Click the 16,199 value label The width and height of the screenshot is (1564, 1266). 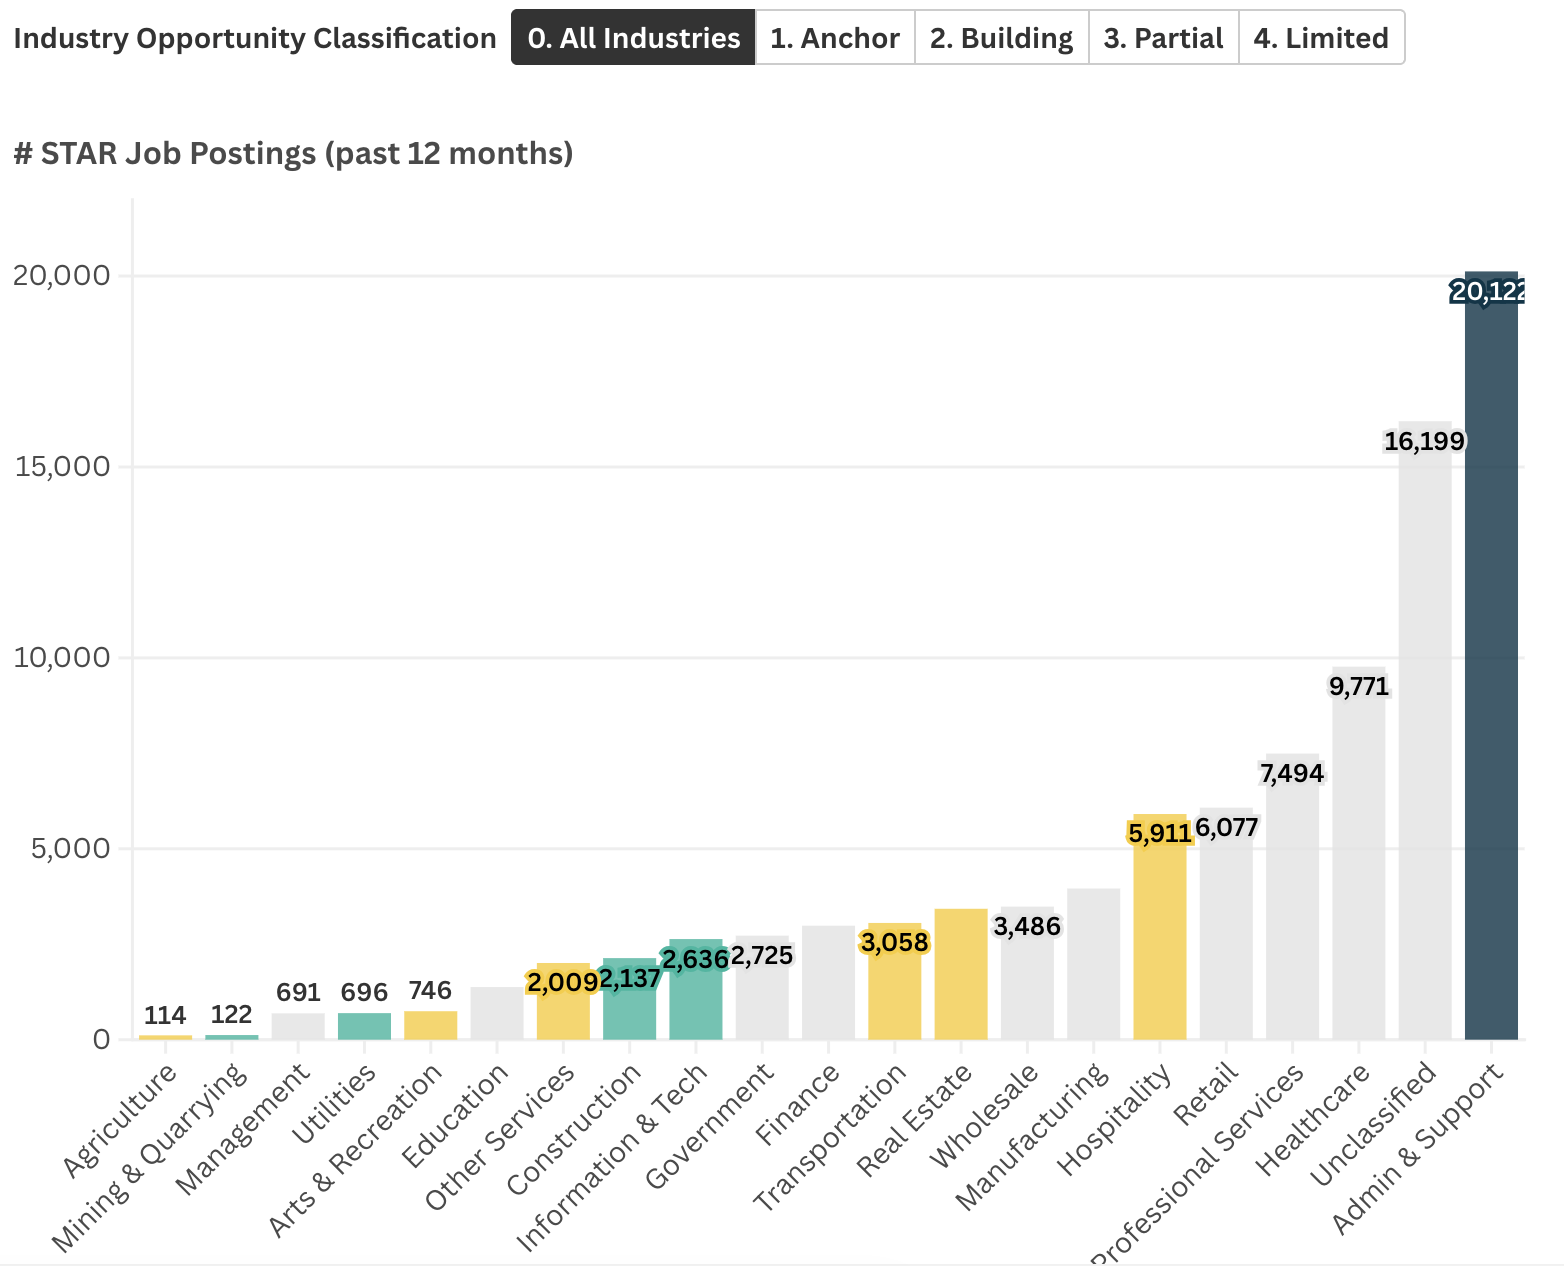tap(1425, 441)
